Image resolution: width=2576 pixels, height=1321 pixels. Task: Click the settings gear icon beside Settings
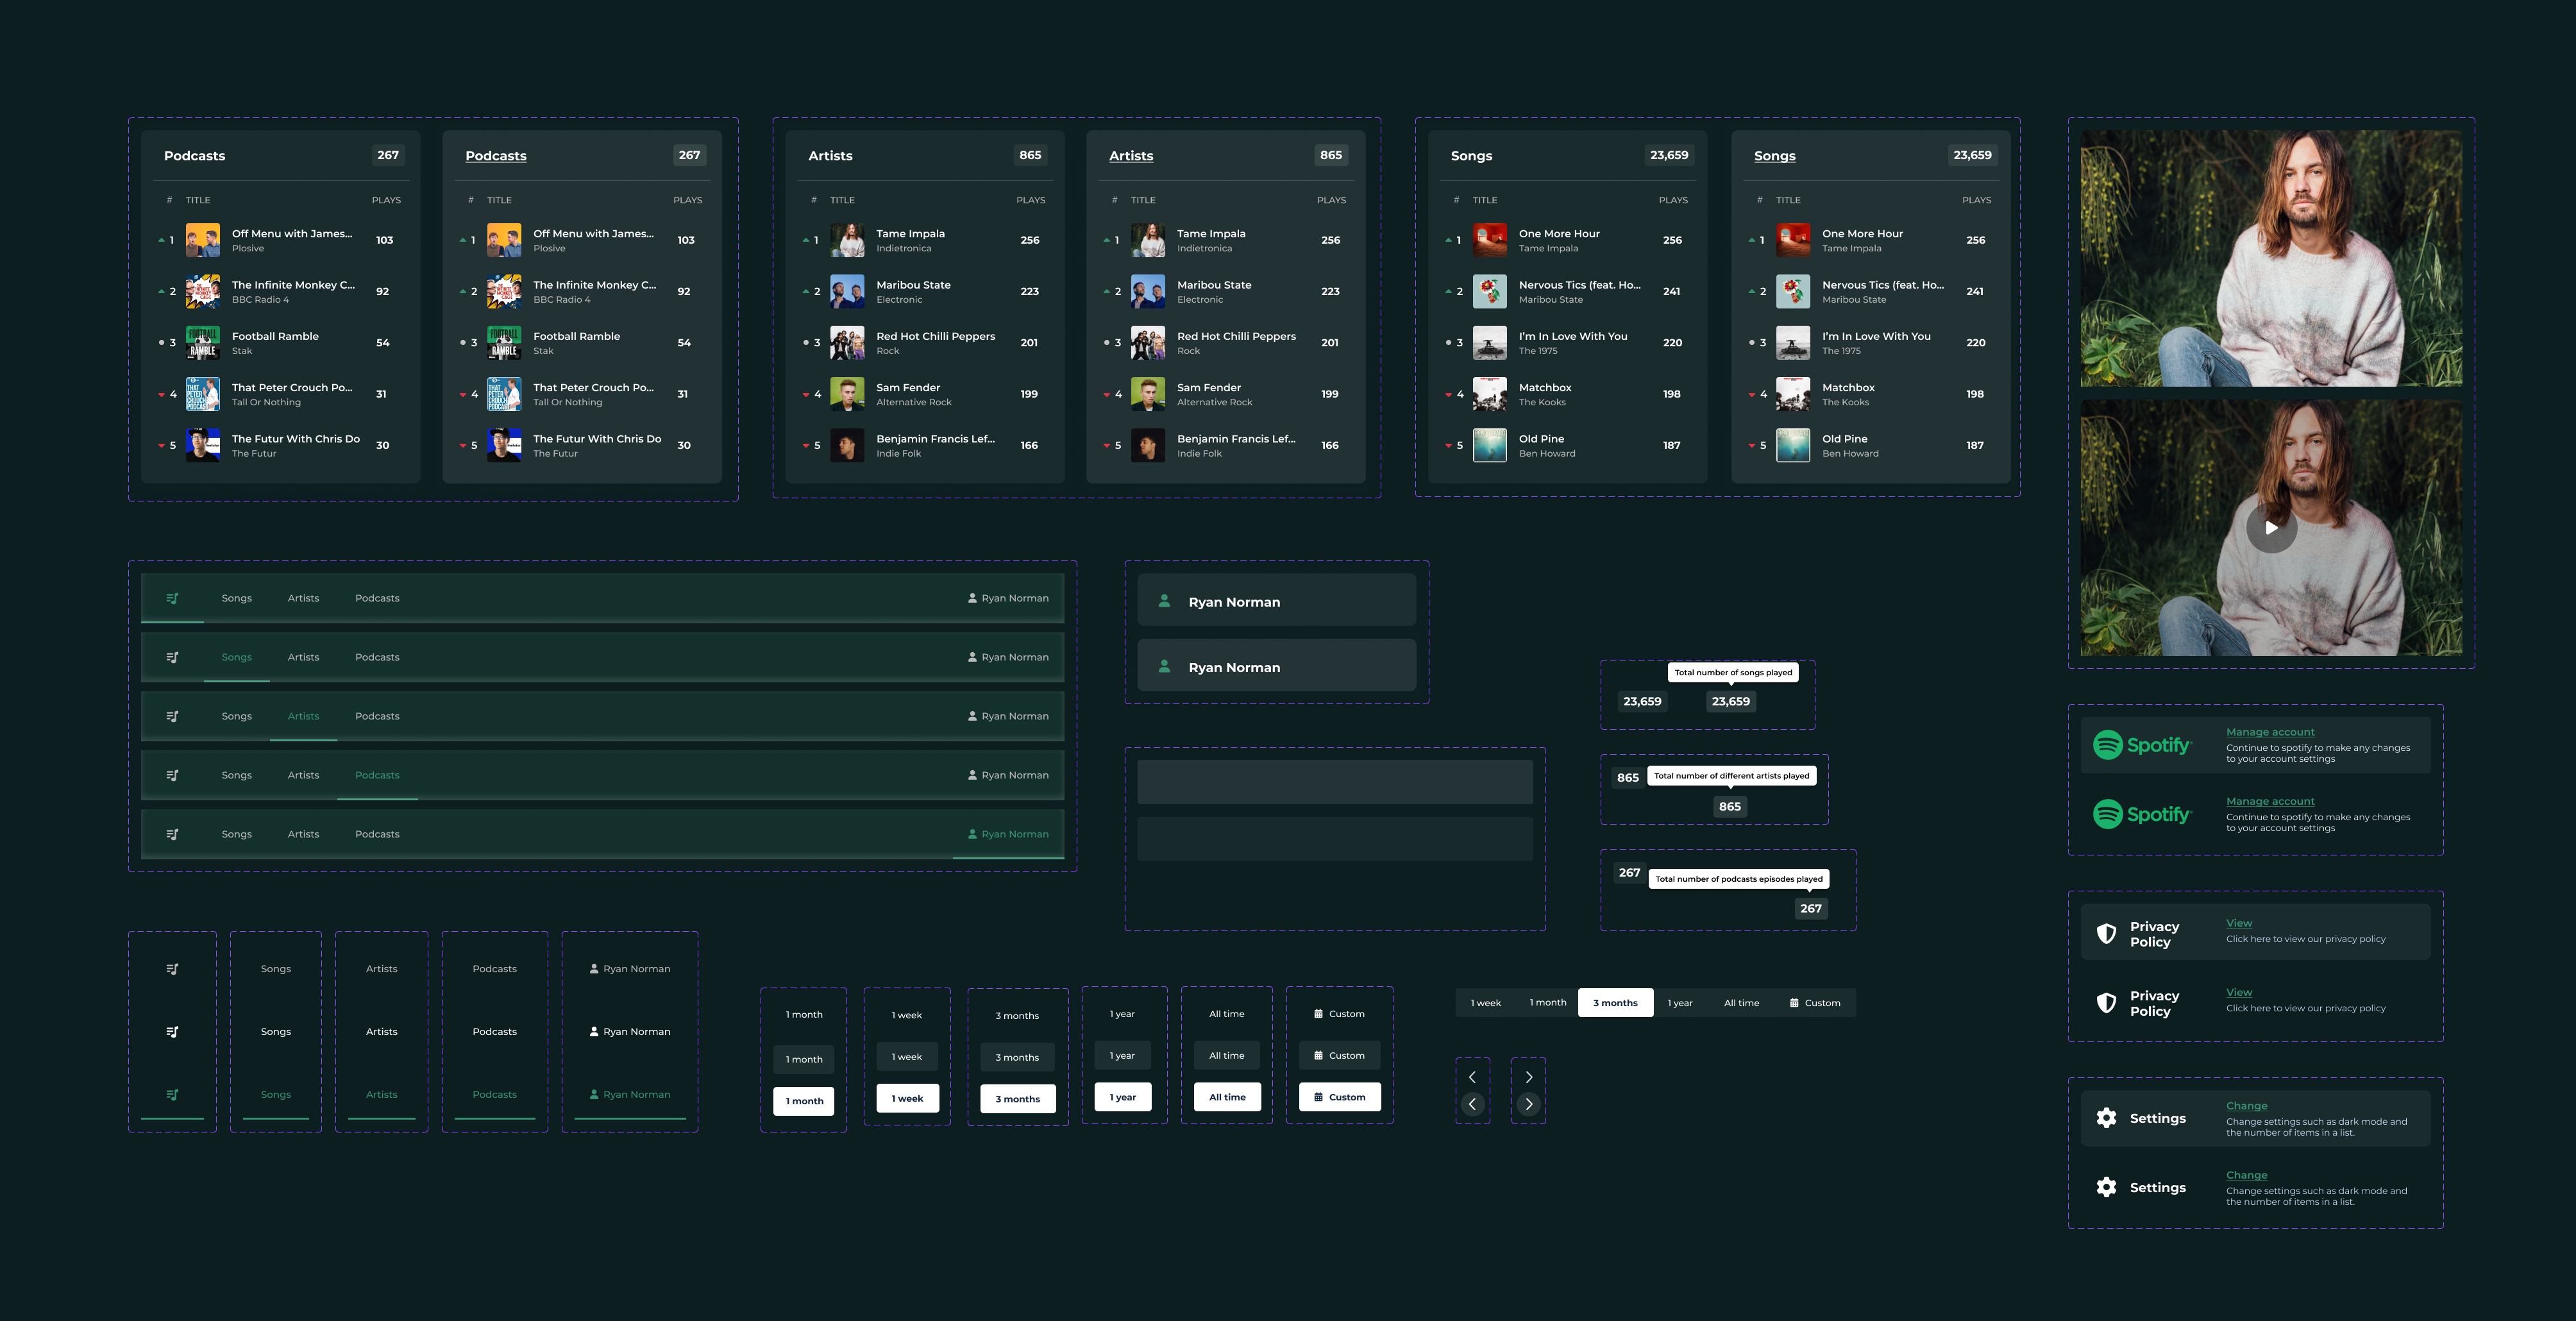[x=2106, y=1118]
